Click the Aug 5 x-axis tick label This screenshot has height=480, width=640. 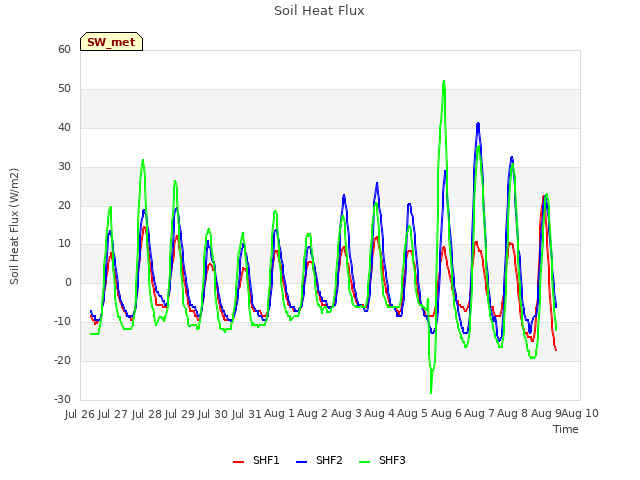coord(412,413)
